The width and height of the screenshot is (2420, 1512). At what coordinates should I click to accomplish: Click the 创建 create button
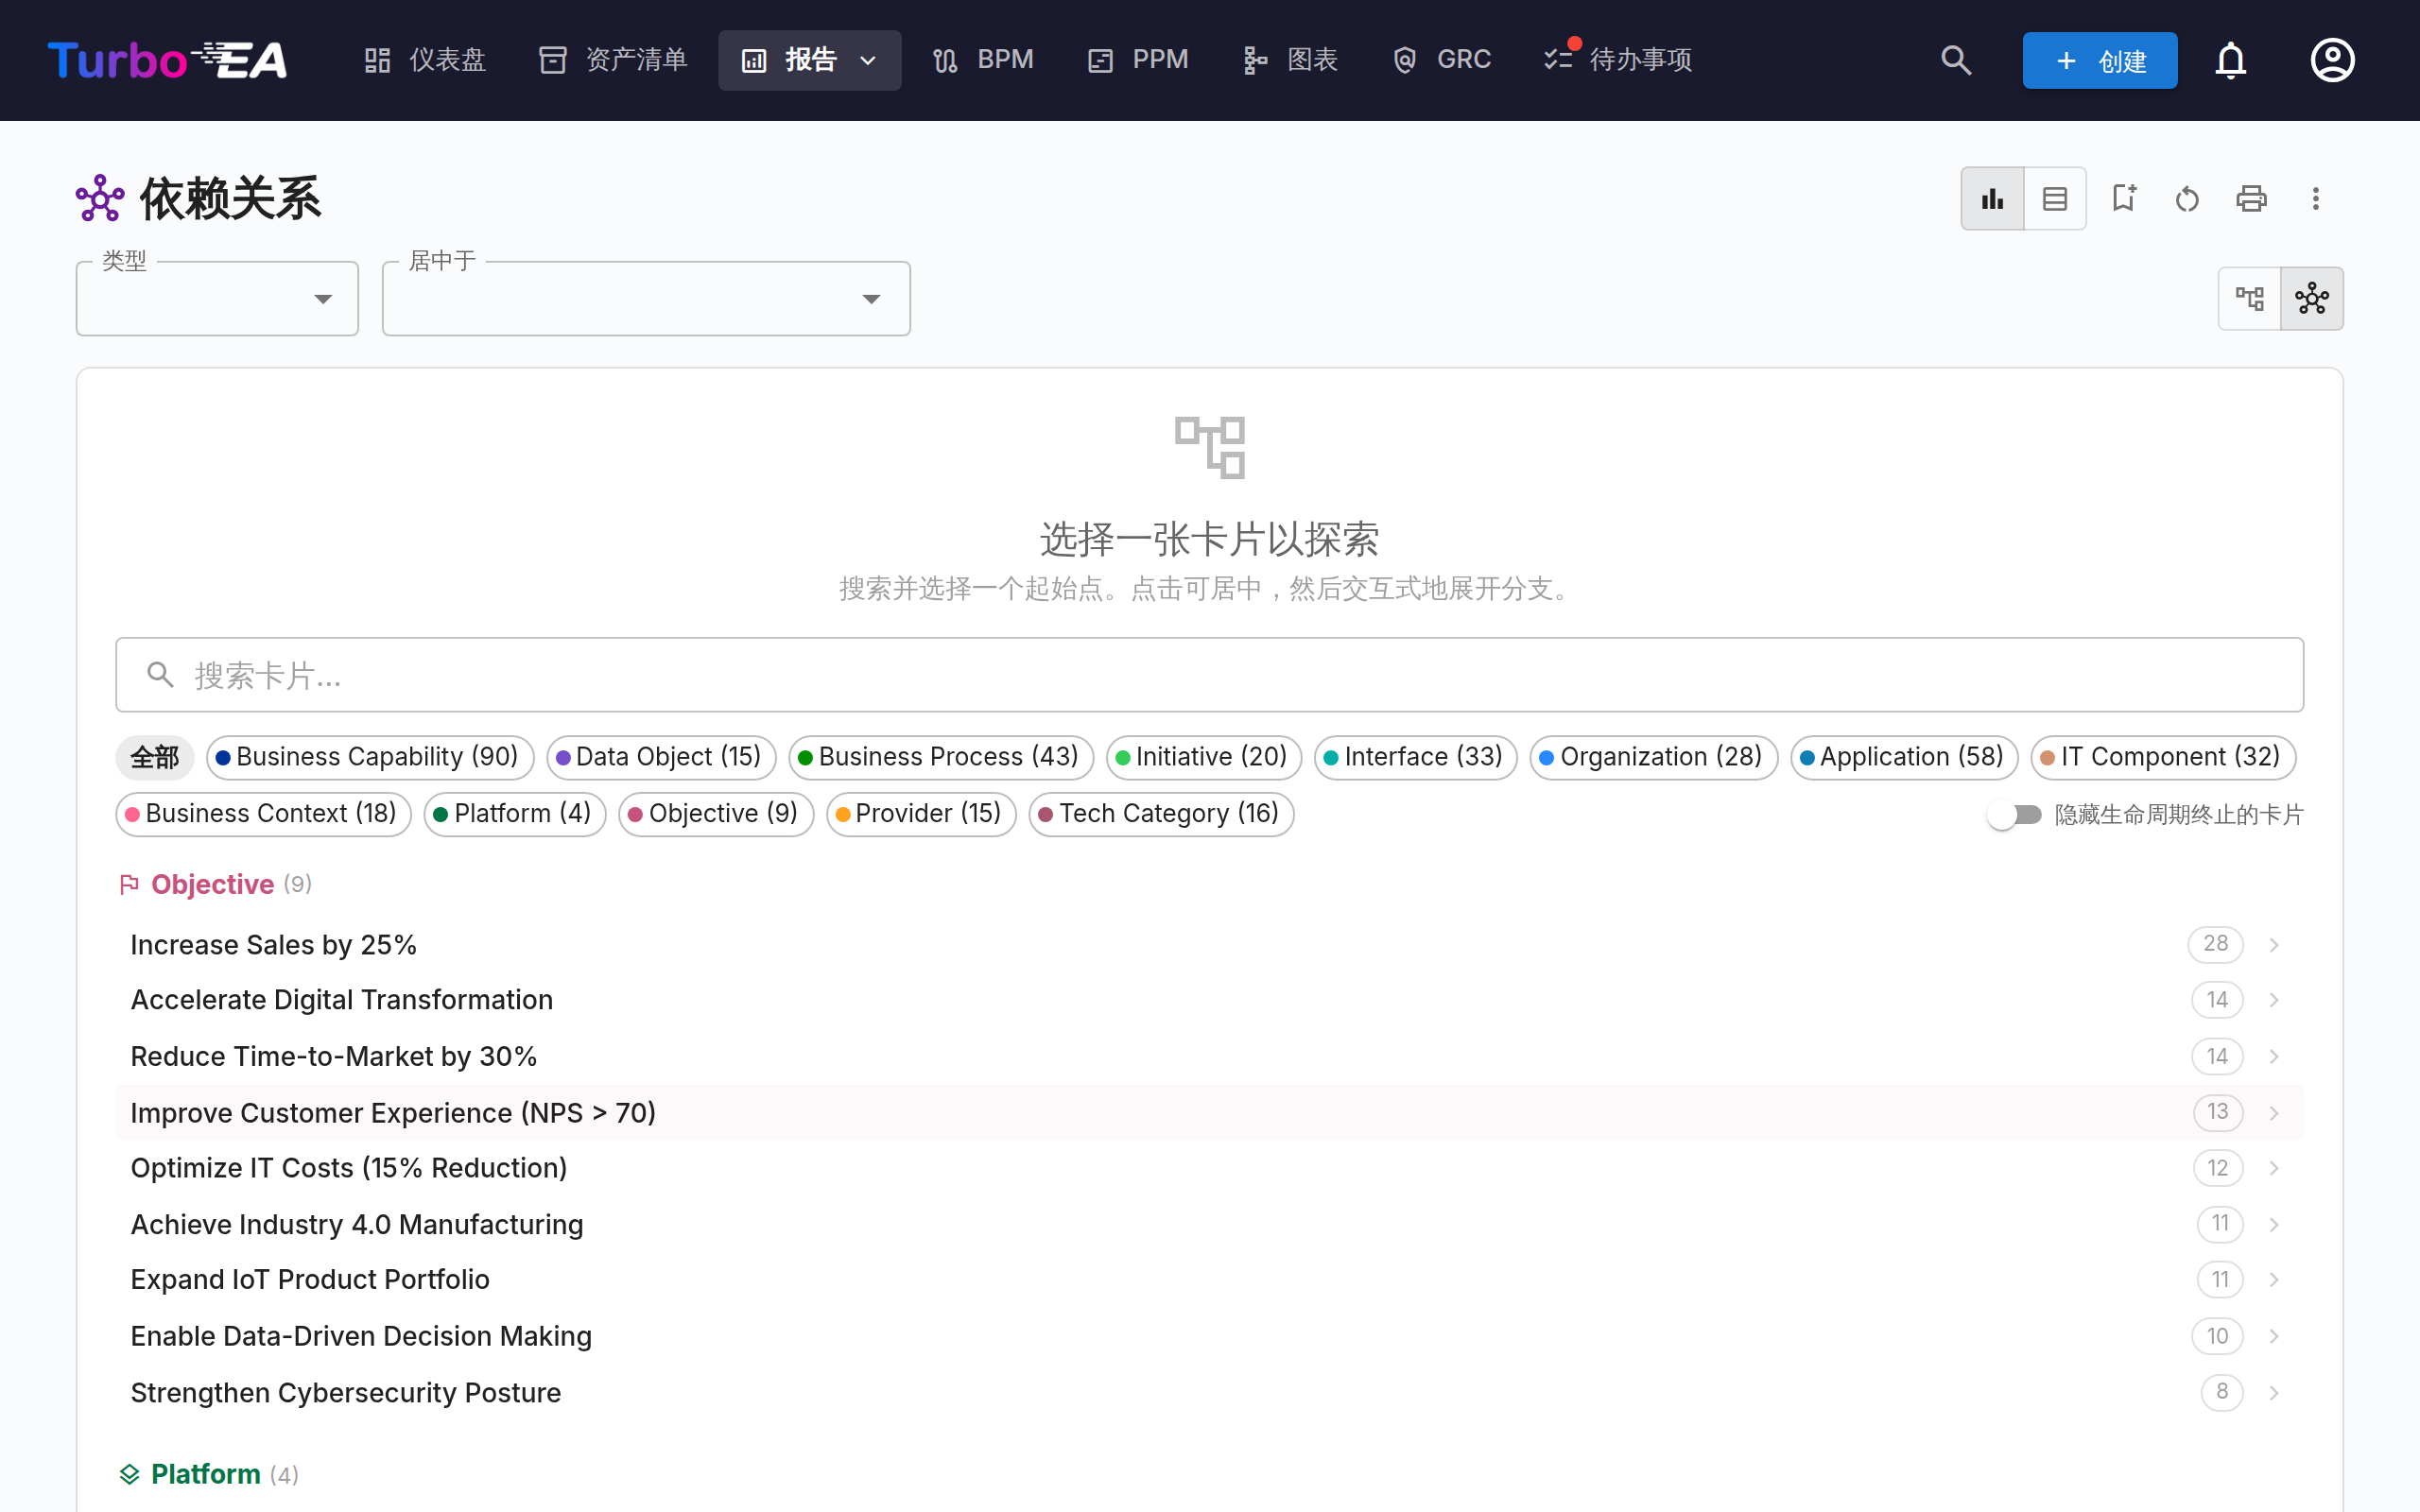(2100, 61)
